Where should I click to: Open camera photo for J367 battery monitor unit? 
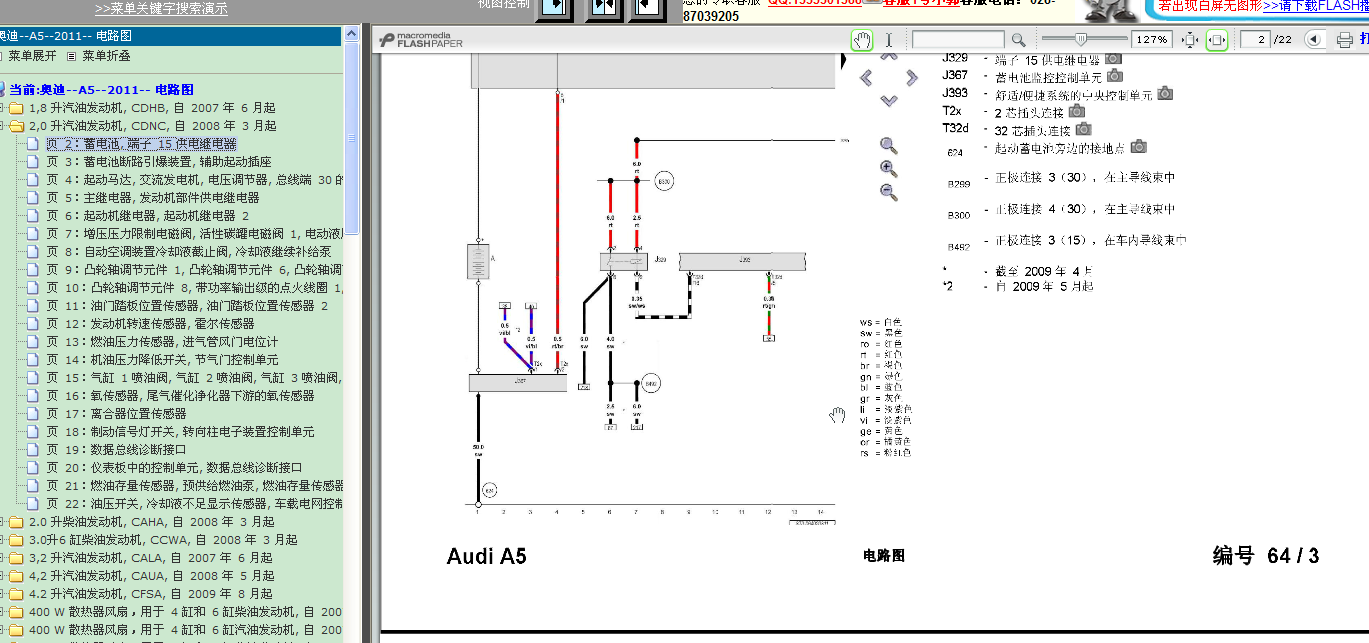click(1114, 75)
